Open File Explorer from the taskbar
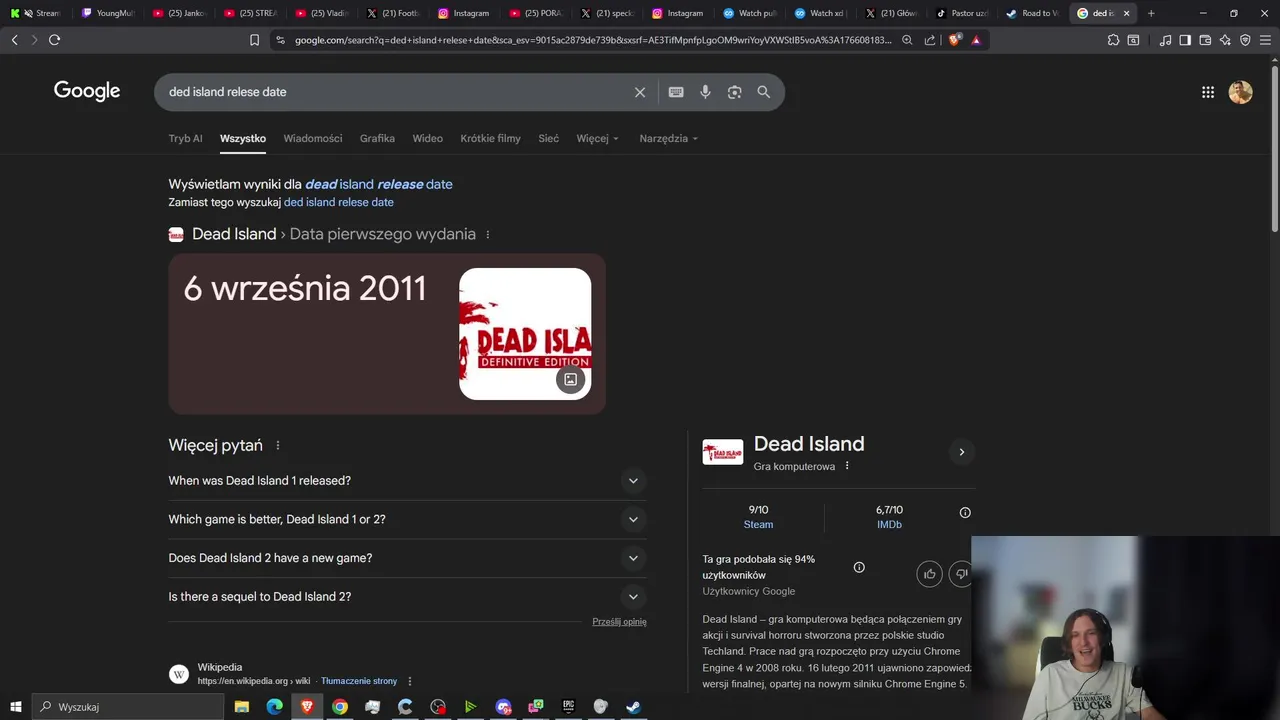This screenshot has width=1280, height=720. click(x=242, y=707)
